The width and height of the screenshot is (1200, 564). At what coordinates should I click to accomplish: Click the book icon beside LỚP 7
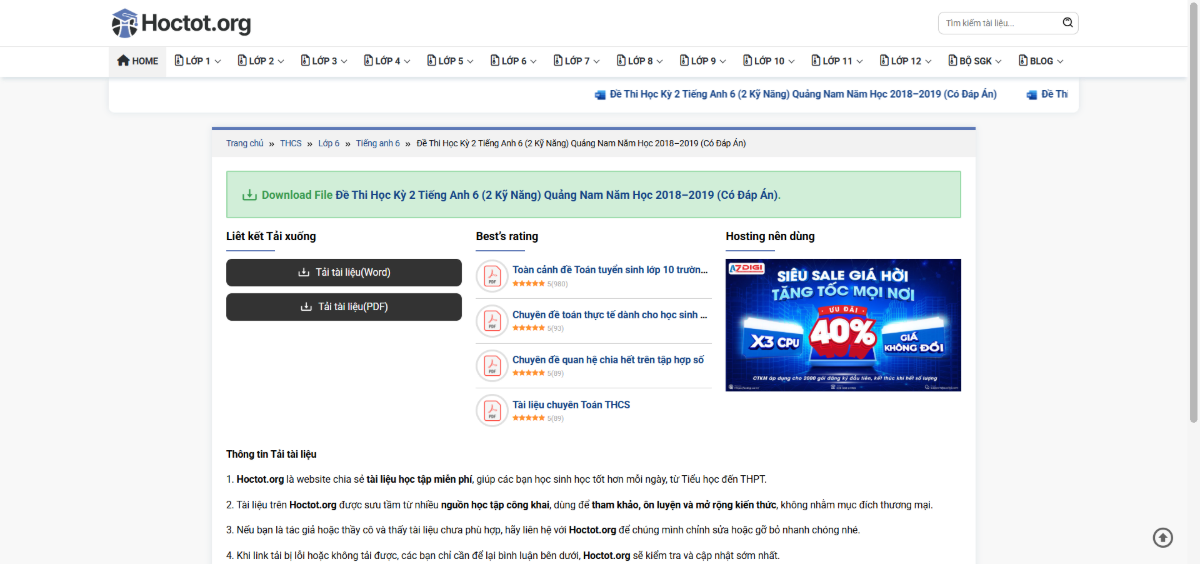click(558, 61)
